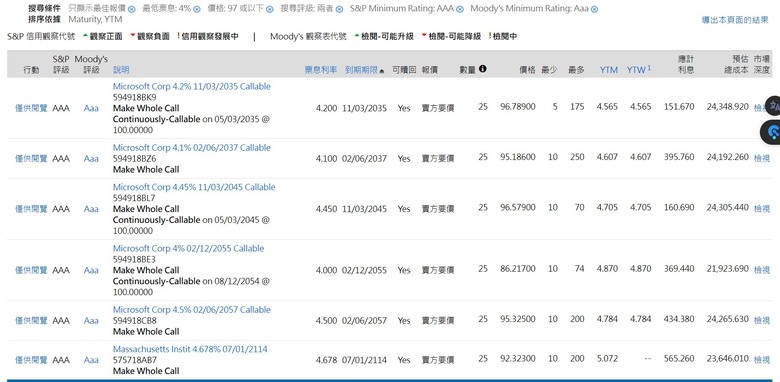780x382 pixels.
Task: Select accrued interest 151.670
Action: 679,107
